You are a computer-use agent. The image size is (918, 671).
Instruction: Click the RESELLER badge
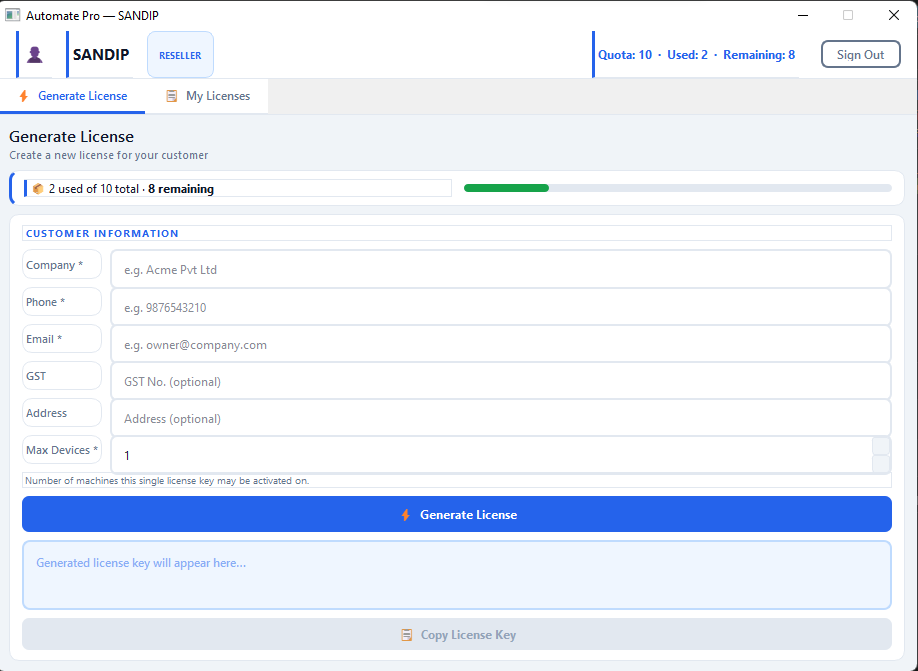coord(180,54)
